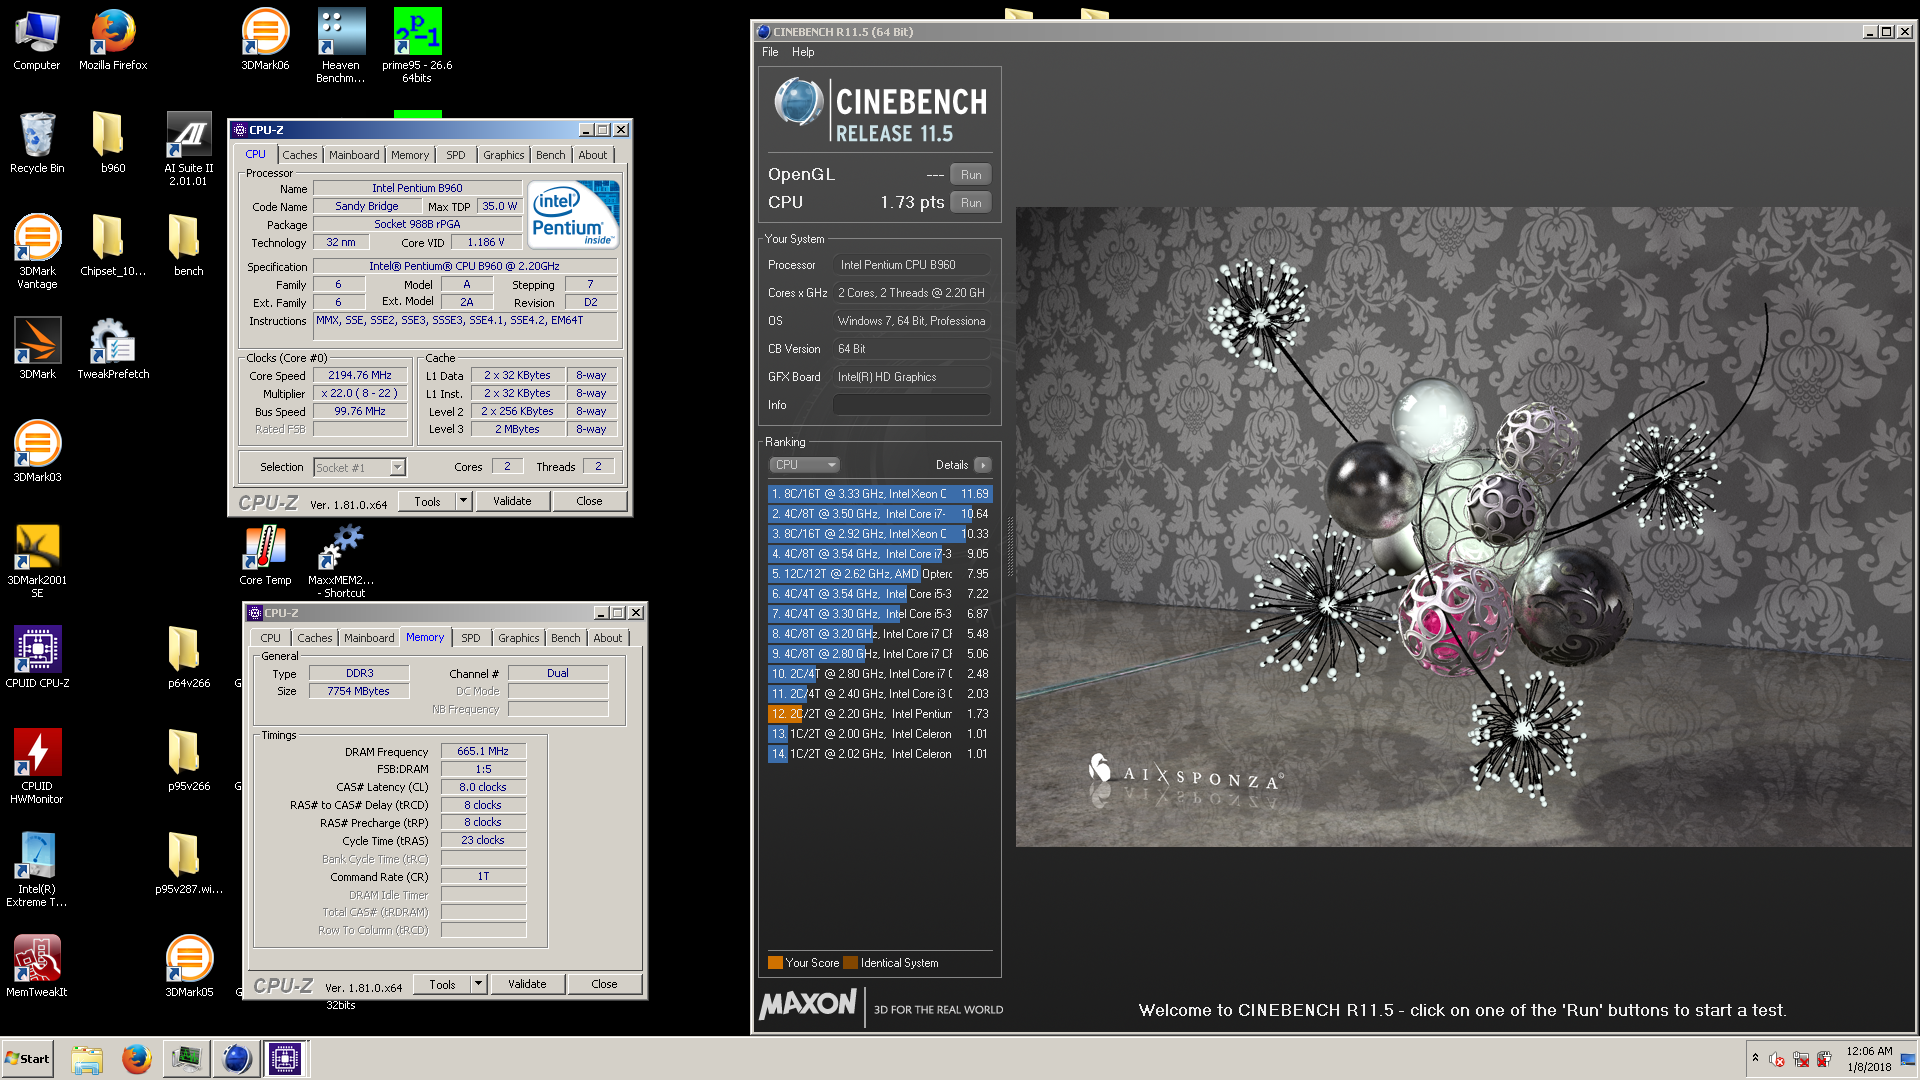The image size is (1920, 1080).
Task: Select your score row 2C/2T 2.20 GHz Pentium
Action: click(880, 714)
